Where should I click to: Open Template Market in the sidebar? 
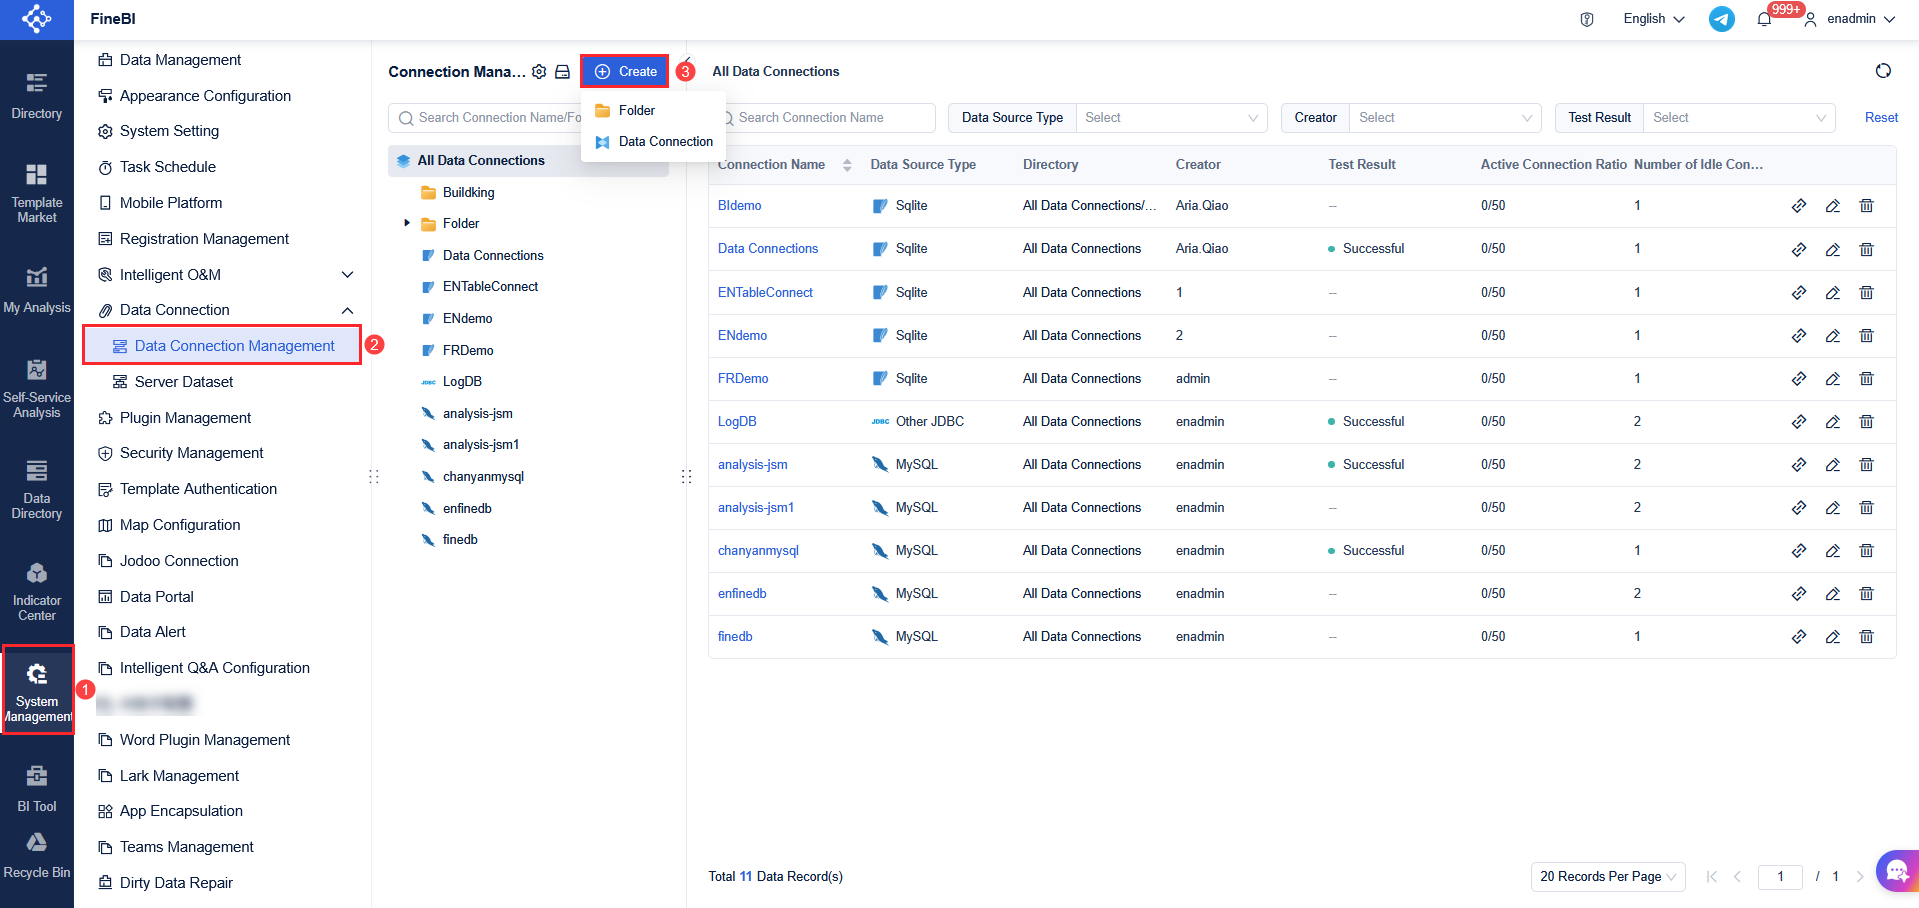point(37,193)
